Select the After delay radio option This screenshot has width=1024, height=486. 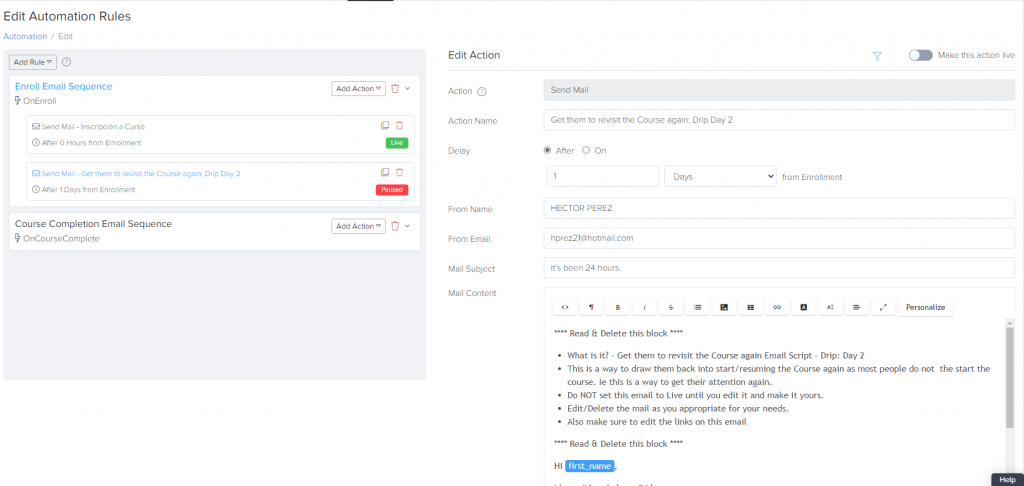[547, 150]
